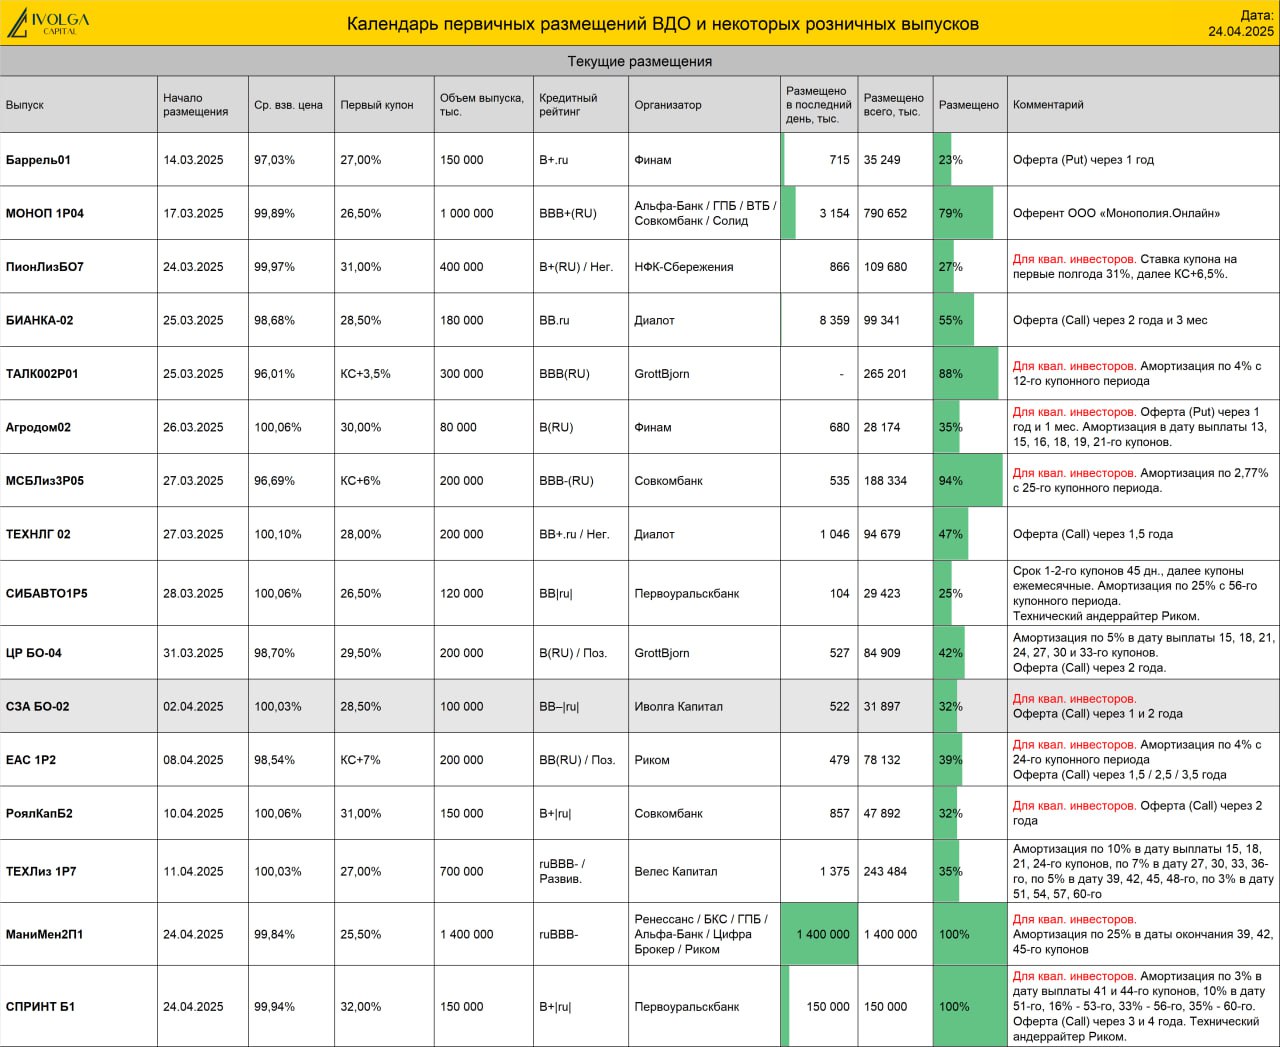Click the Текущие размещения section header

coord(640,61)
